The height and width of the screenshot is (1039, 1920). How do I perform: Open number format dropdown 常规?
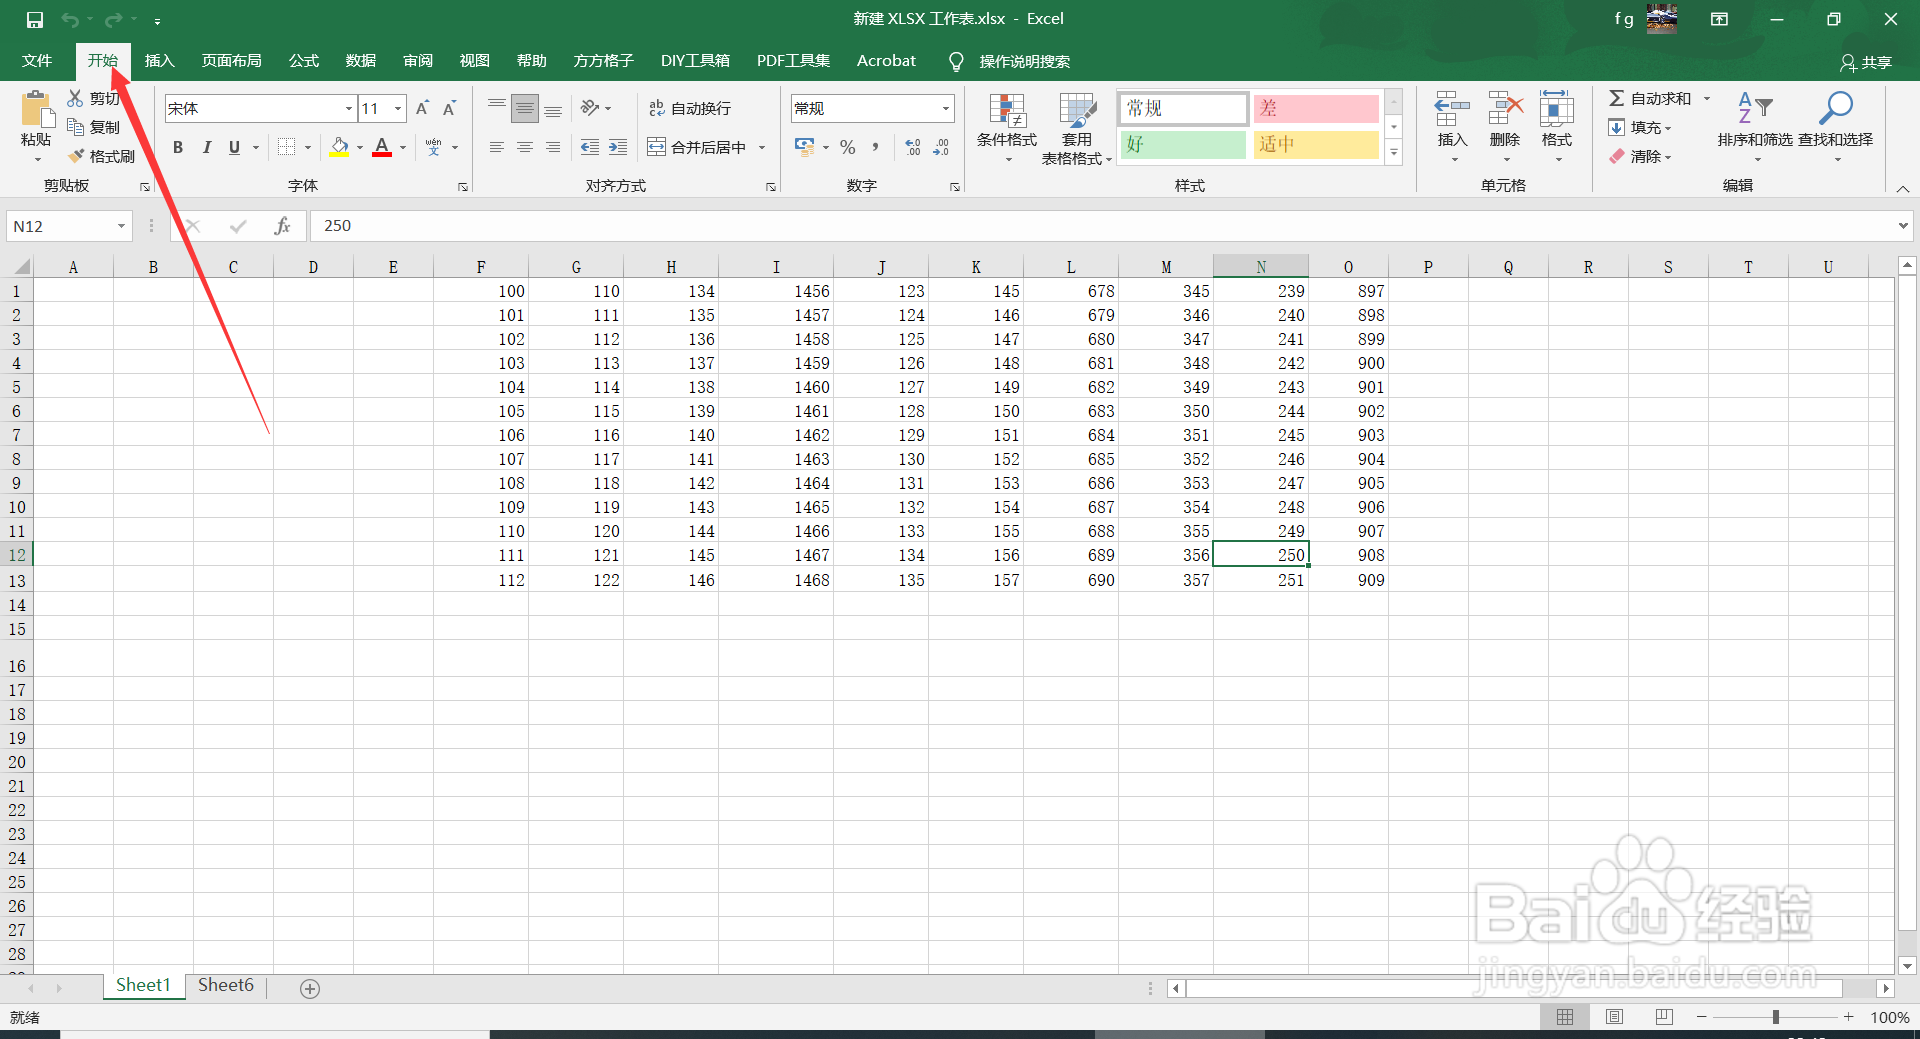pyautogui.click(x=945, y=108)
